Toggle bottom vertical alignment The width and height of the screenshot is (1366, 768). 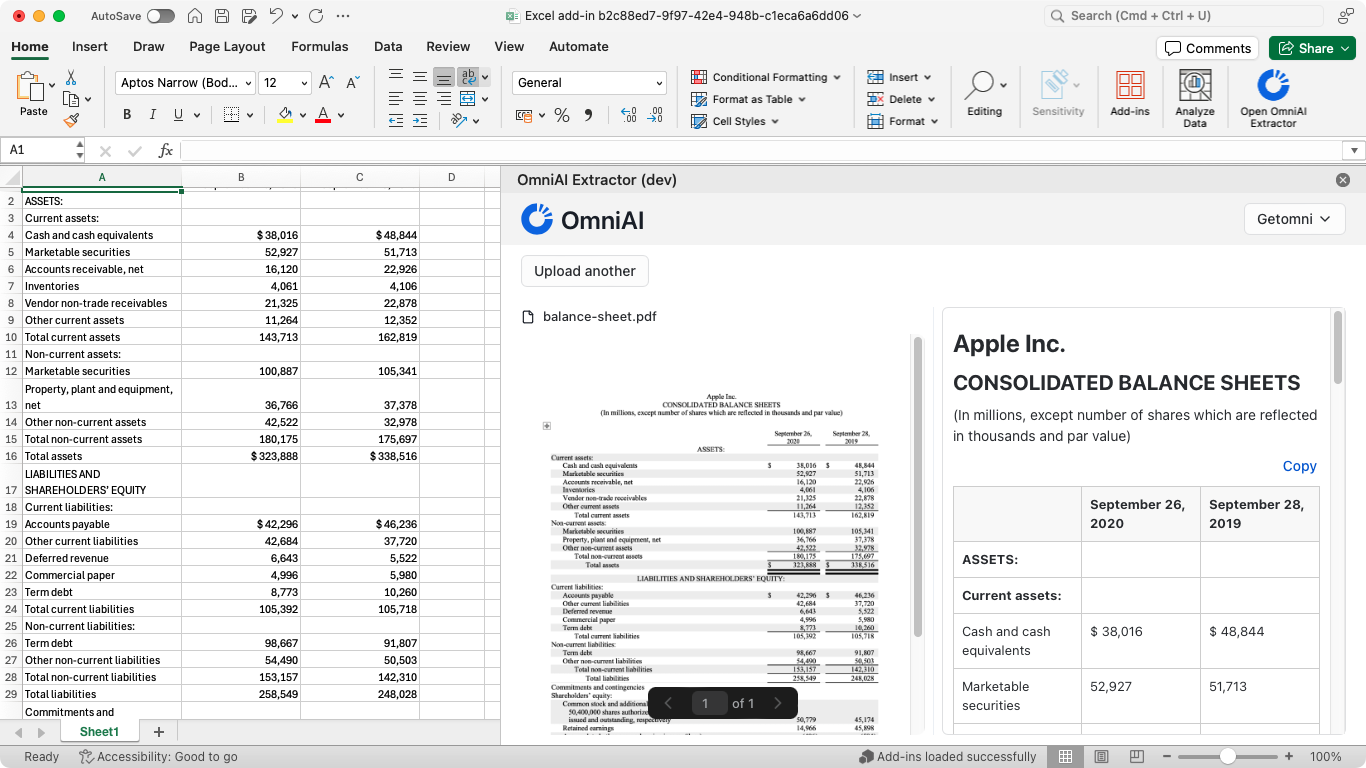click(444, 77)
